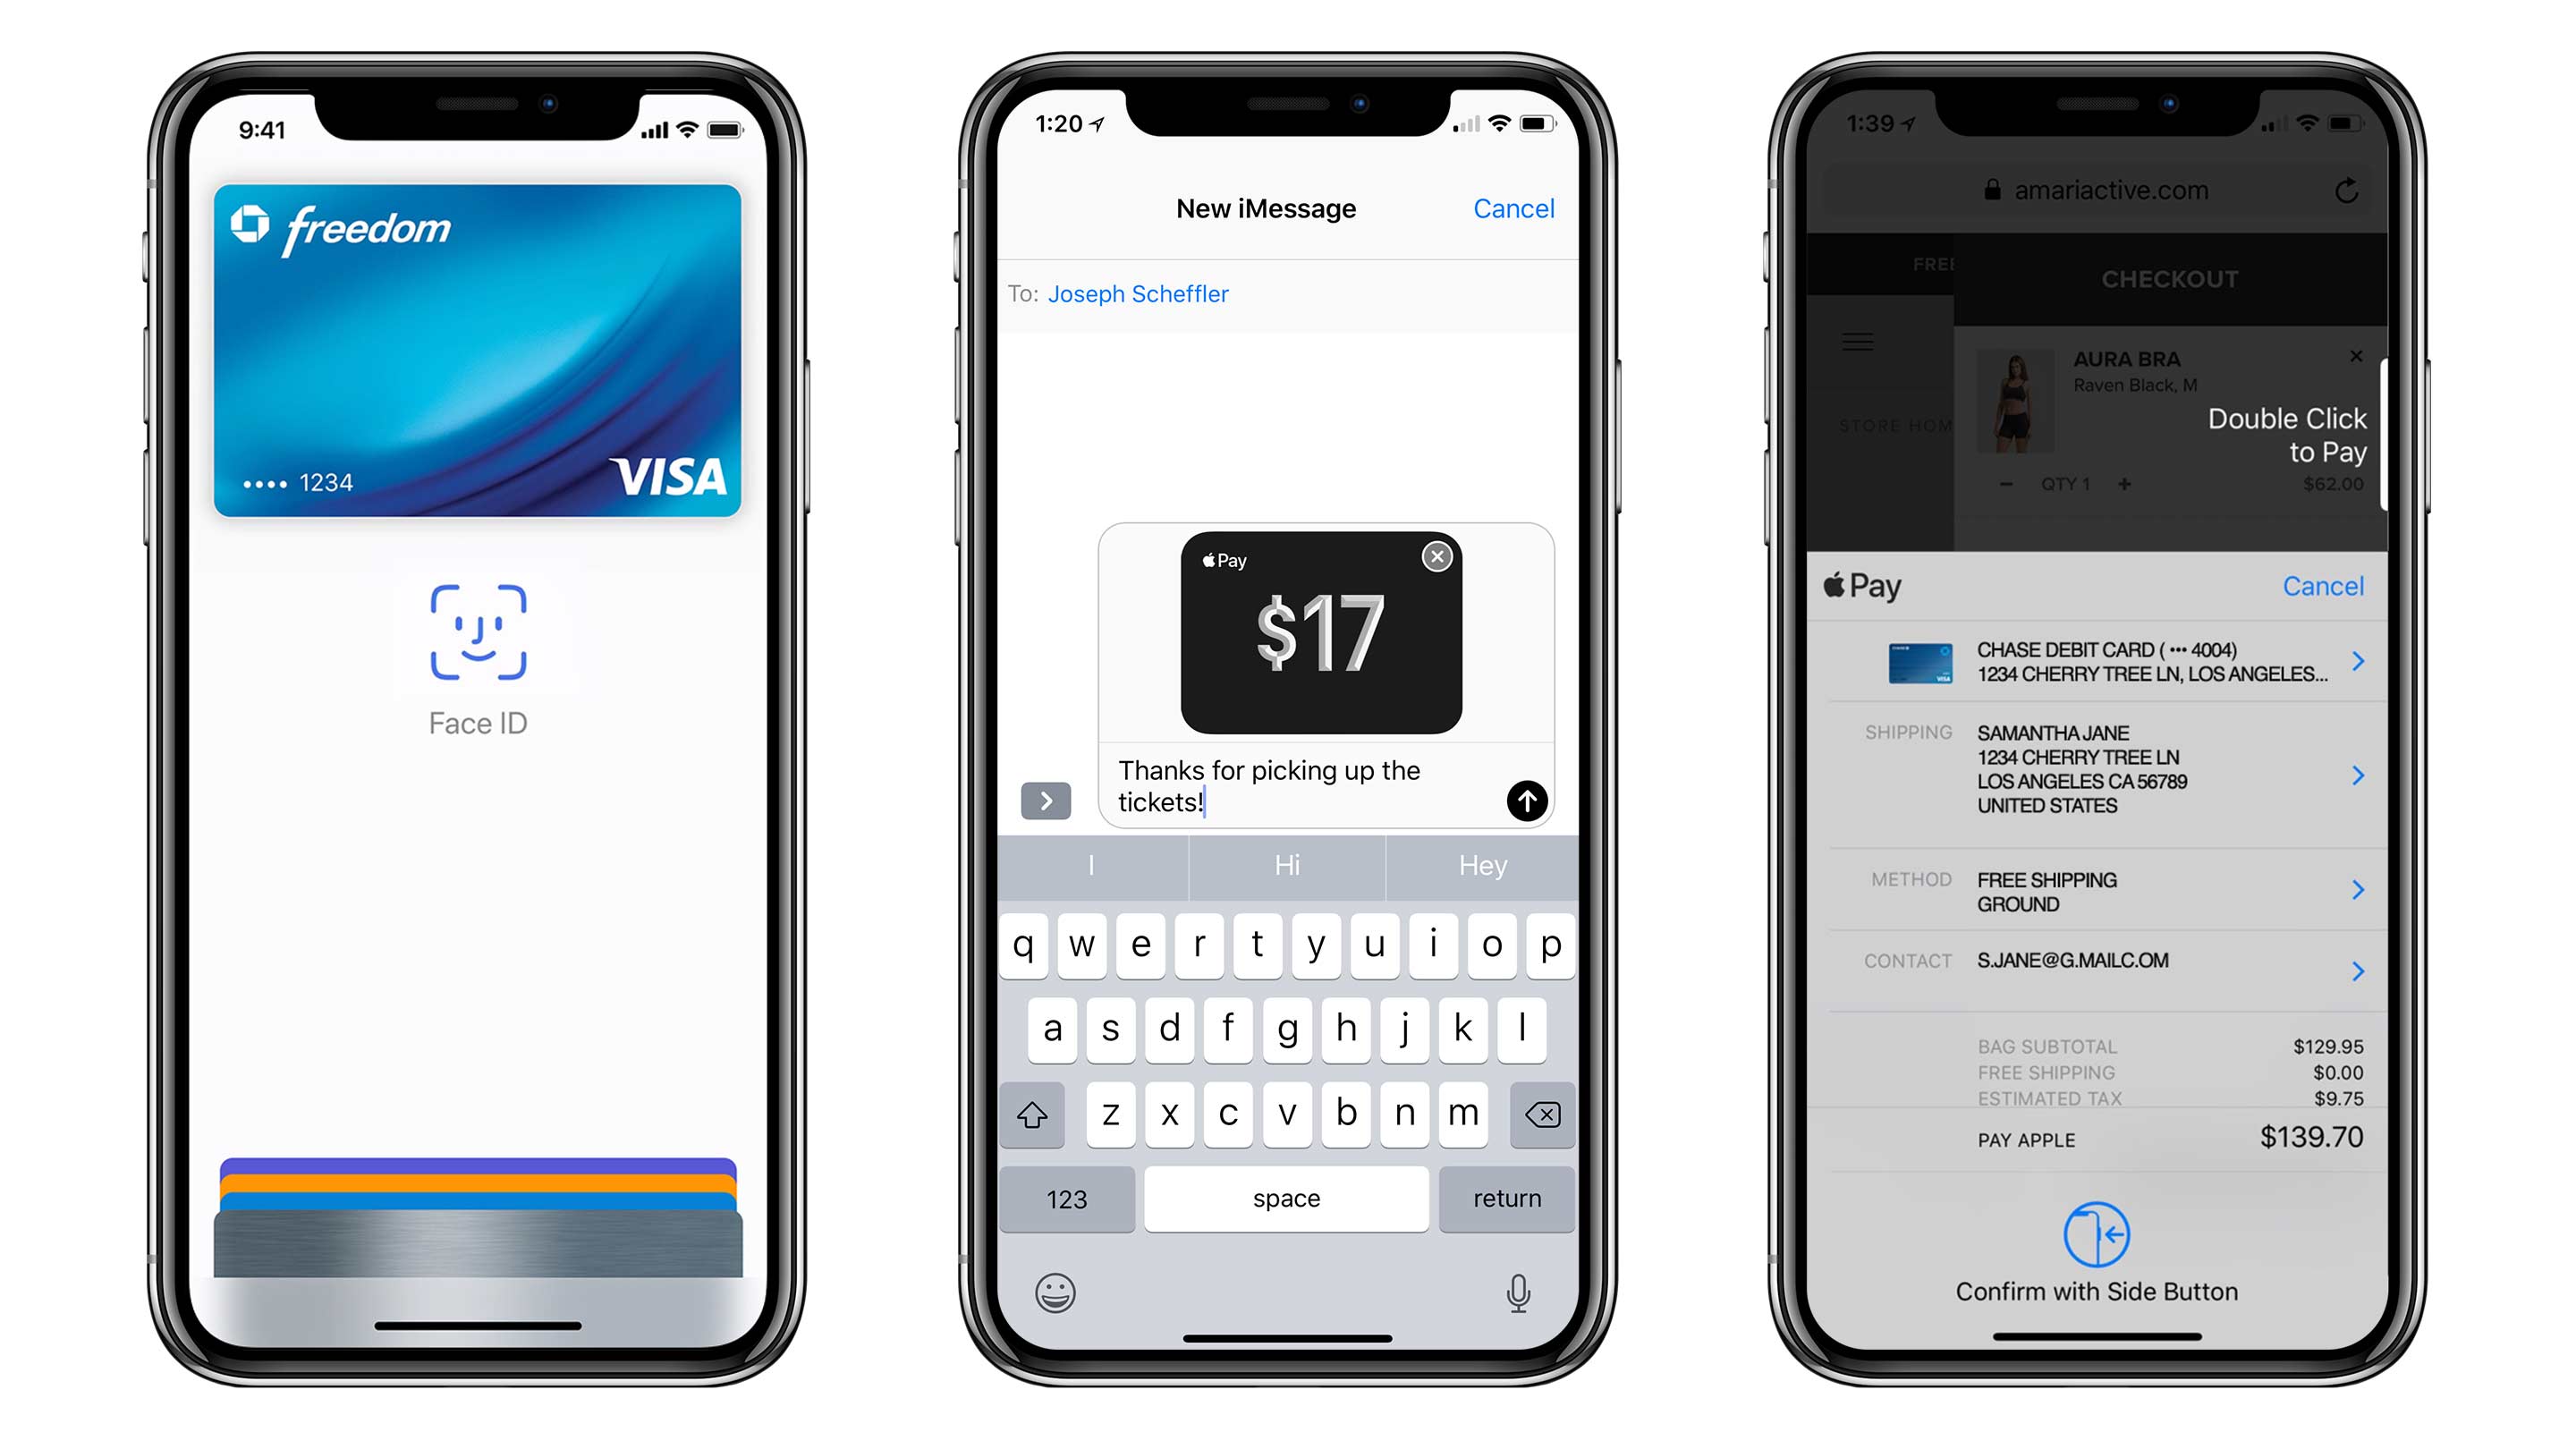Viewport: 2576px width, 1449px height.
Task: Tap the Chase Debit Card expander arrow
Action: pyautogui.click(x=2364, y=664)
